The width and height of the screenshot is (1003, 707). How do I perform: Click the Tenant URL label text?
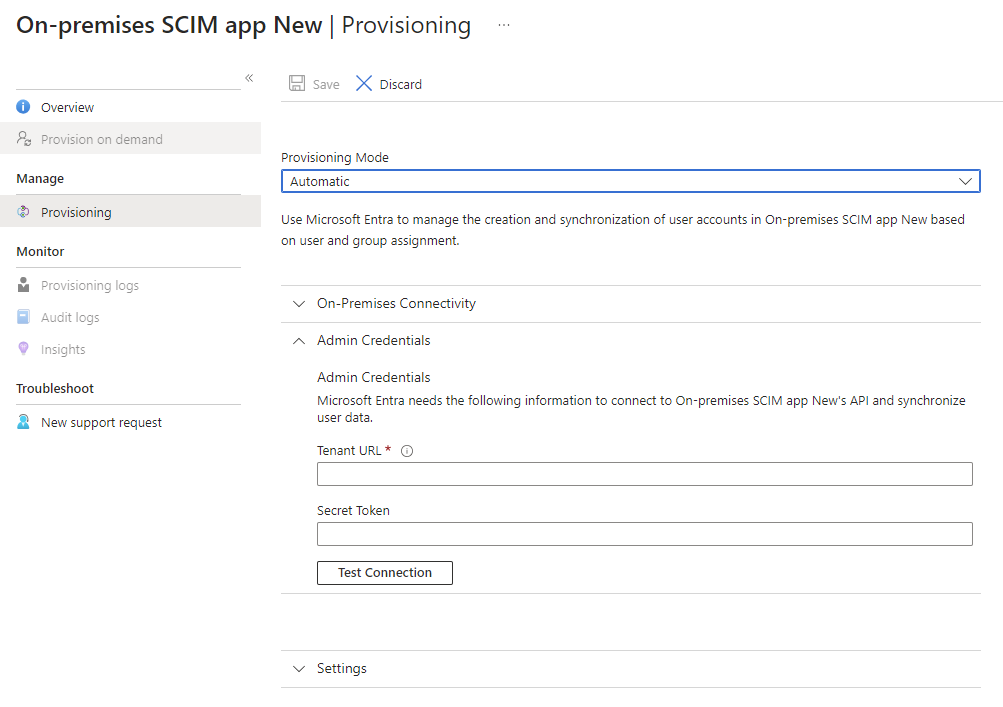(x=349, y=450)
